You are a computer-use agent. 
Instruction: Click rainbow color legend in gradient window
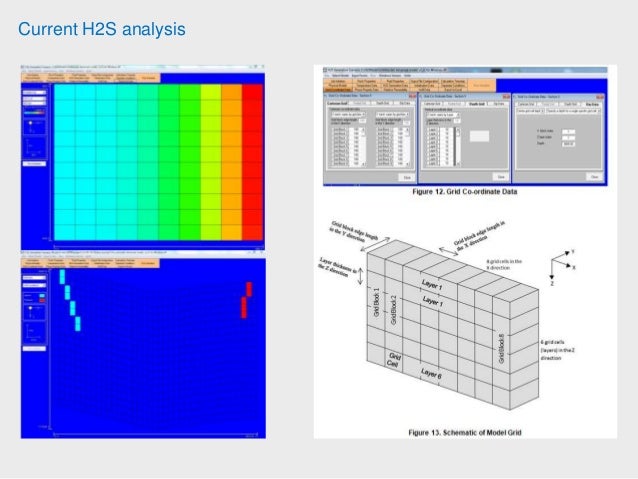pyautogui.click(x=34, y=112)
